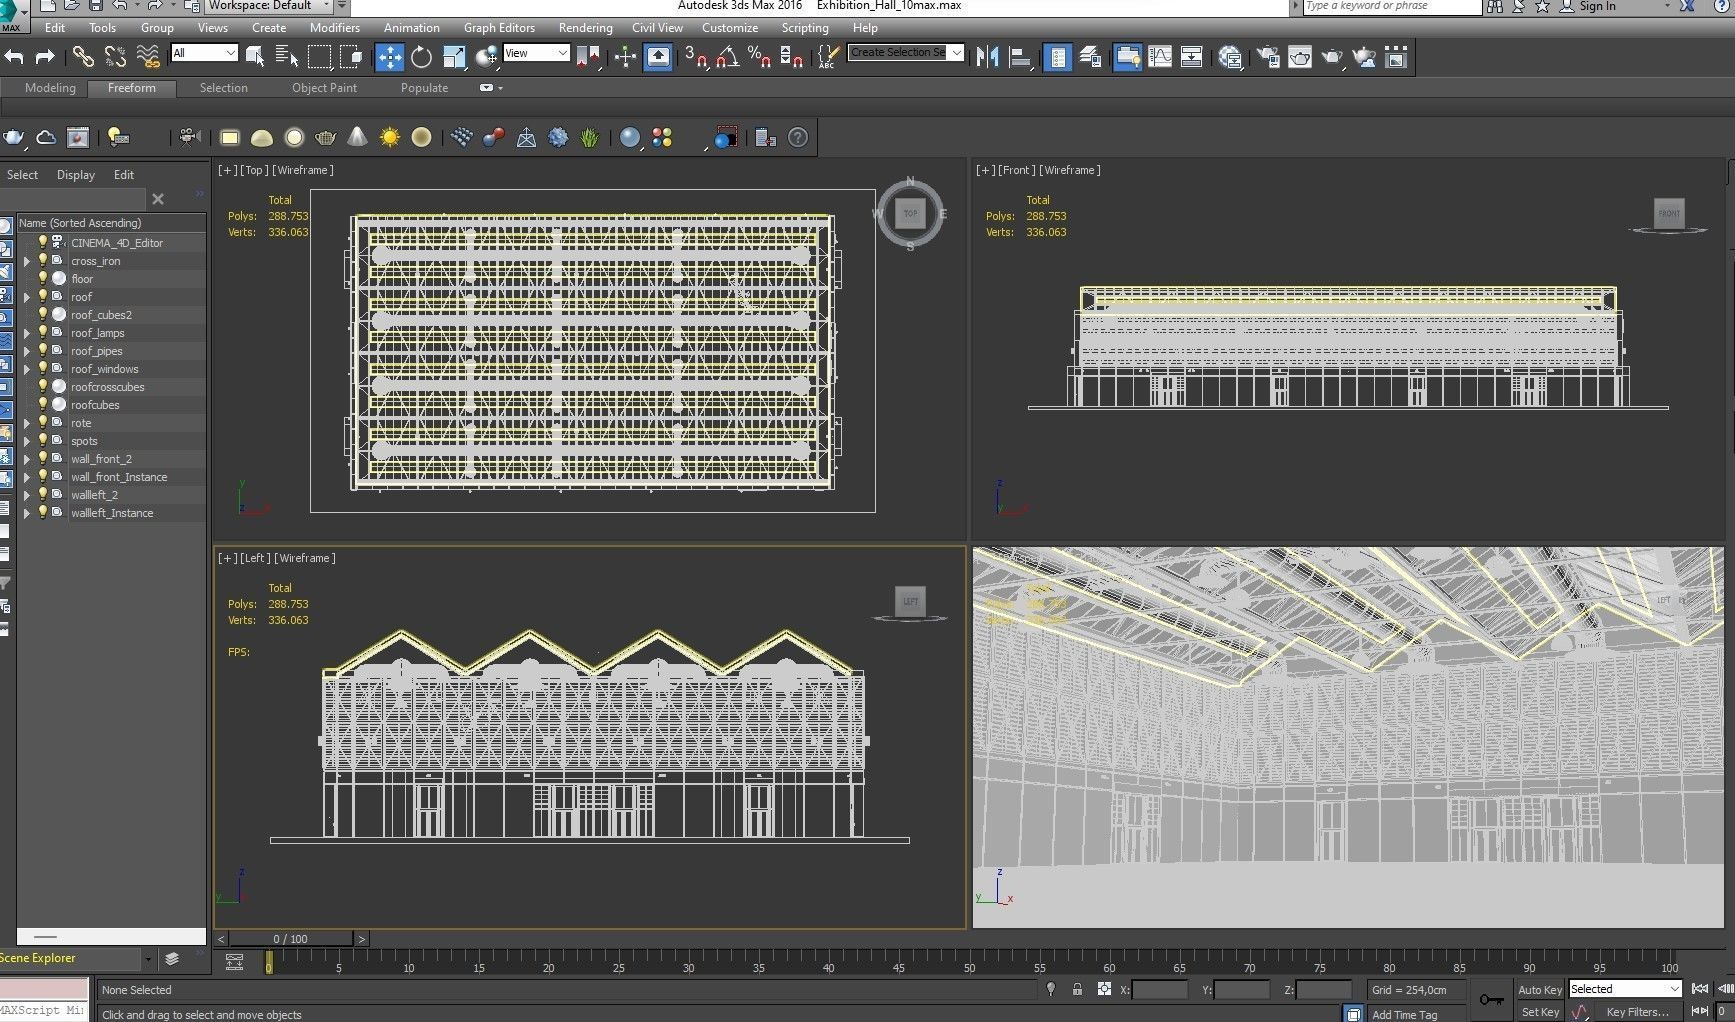Click the Auto Key button
This screenshot has width=1735, height=1022.
1539,990
